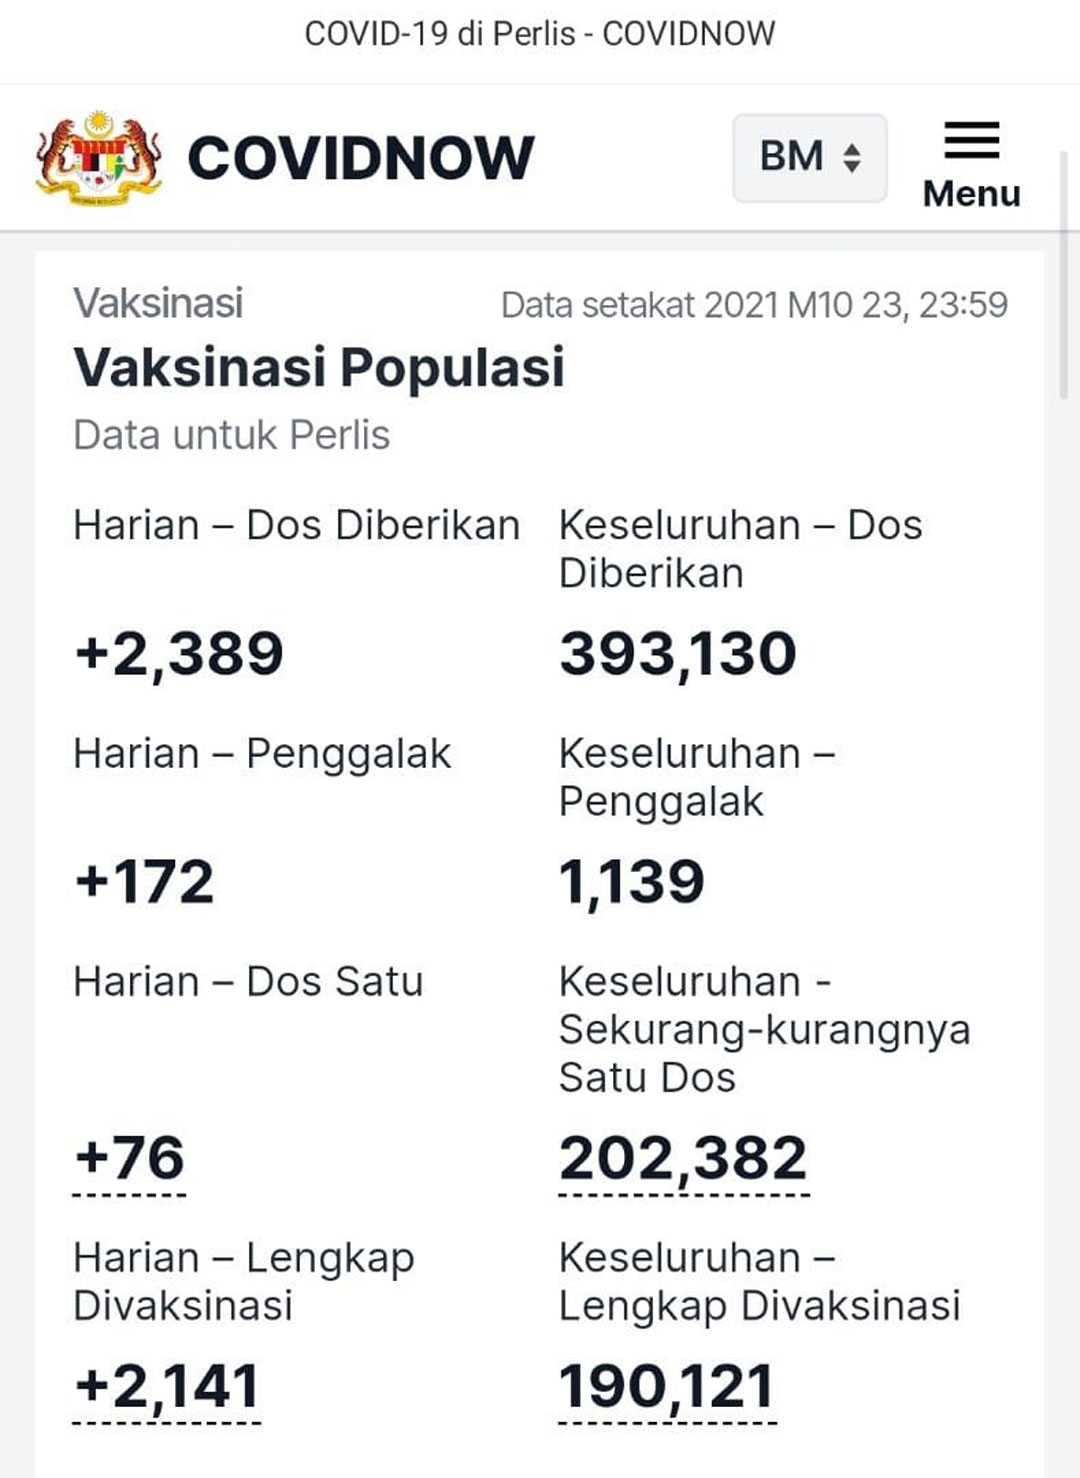1080x1478 pixels.
Task: Open the hamburger Menu icon
Action: click(971, 140)
